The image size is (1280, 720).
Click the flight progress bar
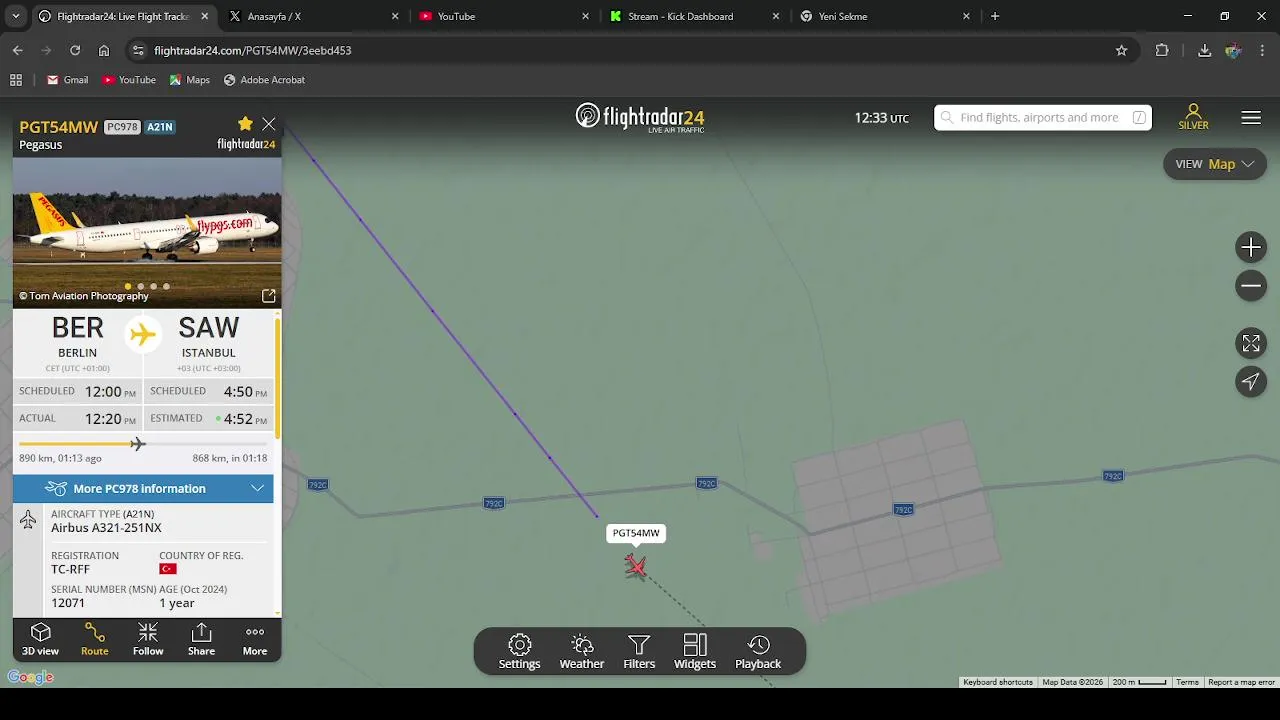[143, 444]
